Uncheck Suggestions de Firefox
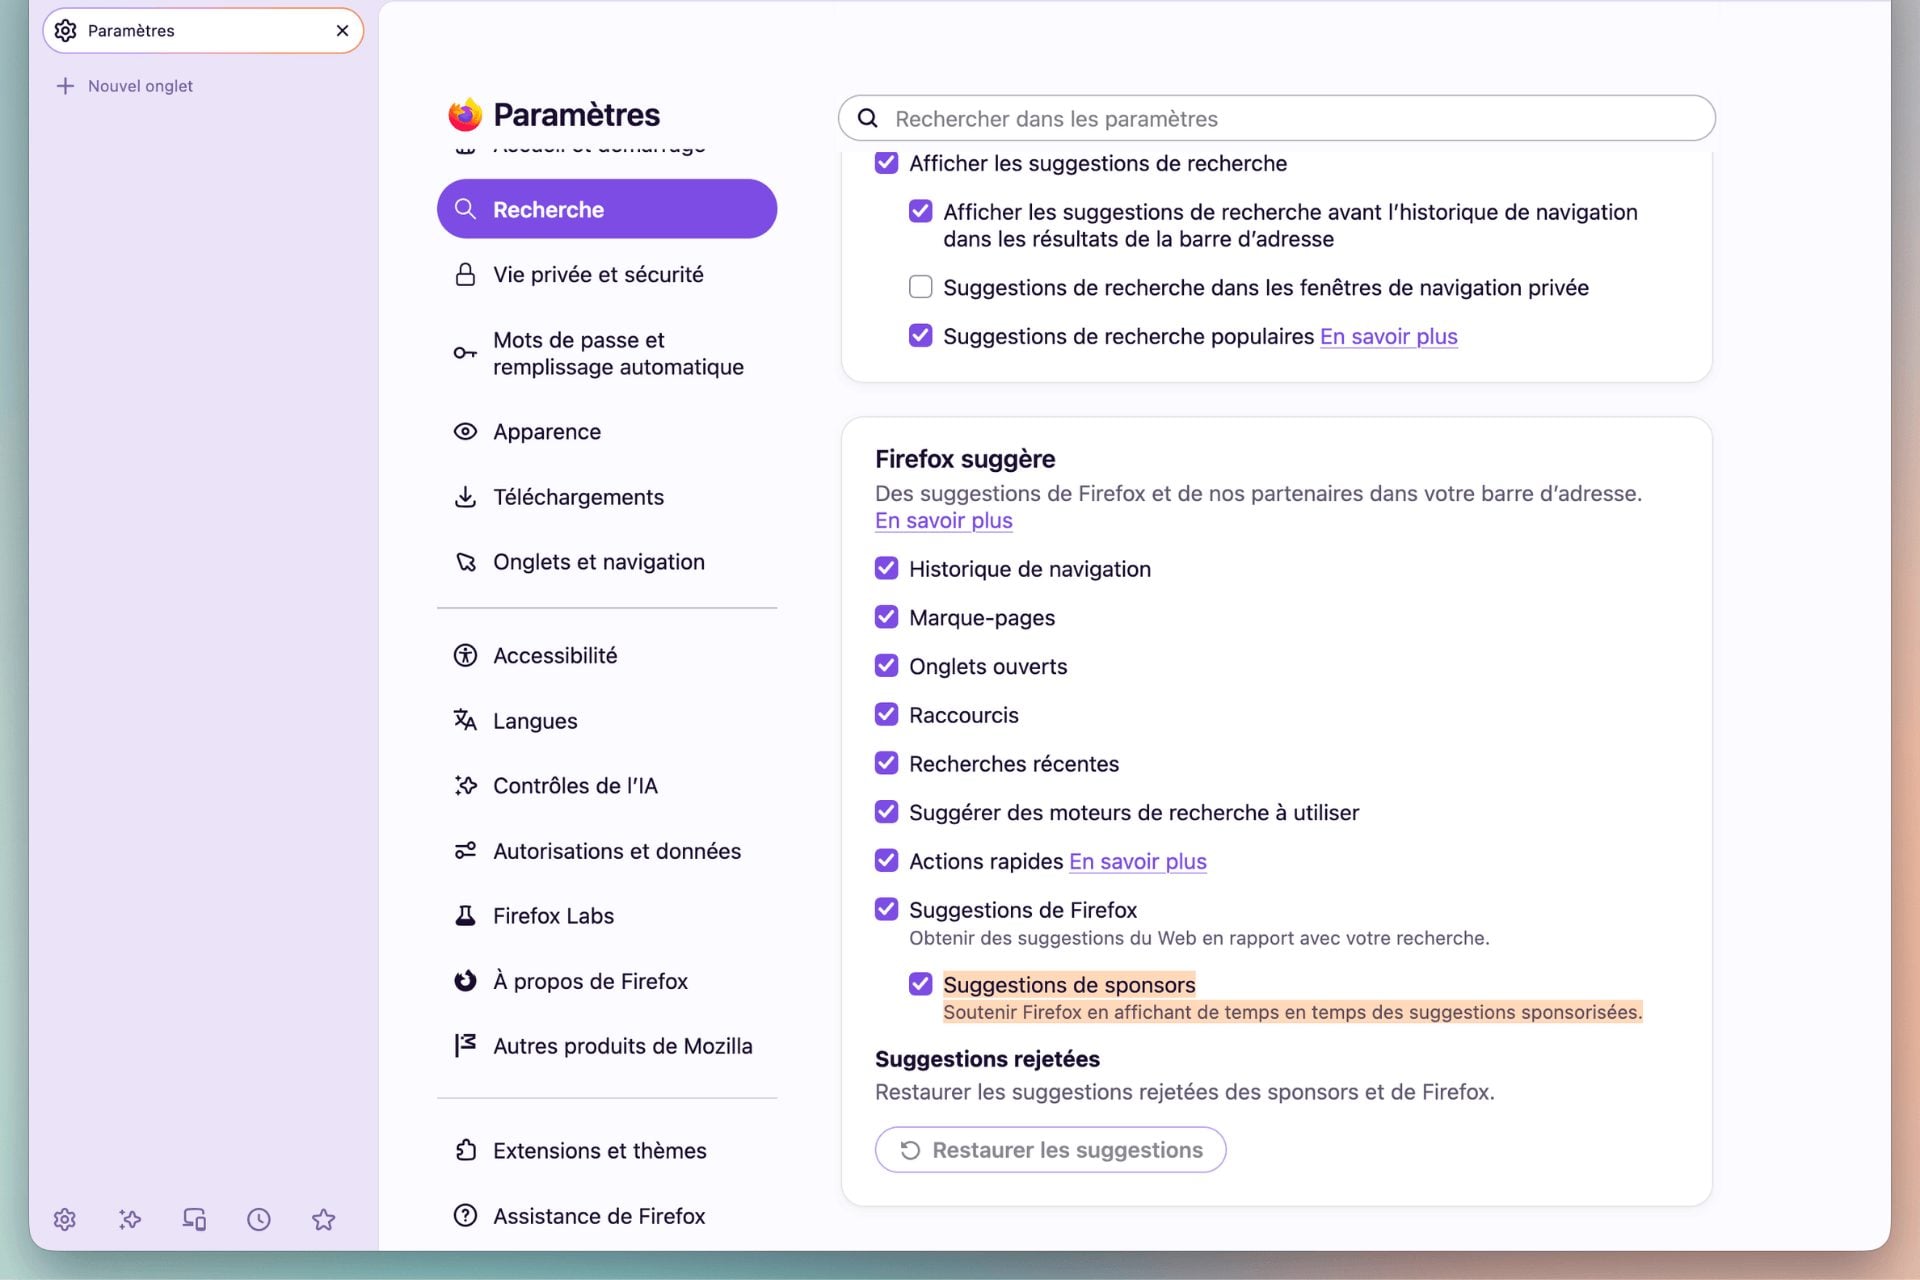 [x=886, y=909]
